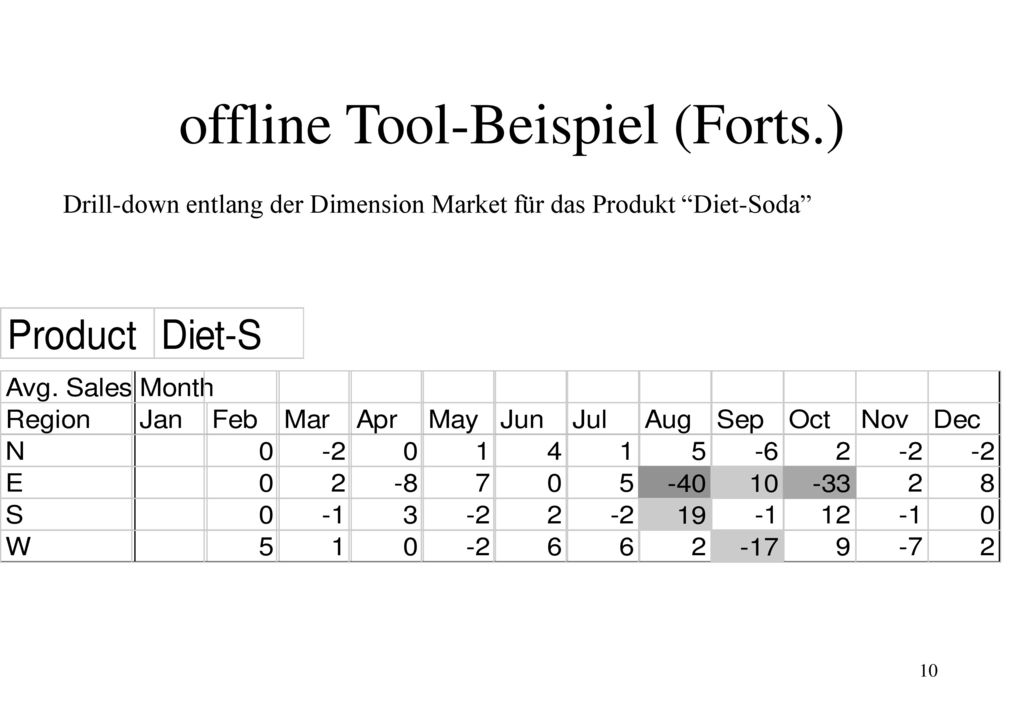Select the row label E

pyautogui.click(x=68, y=483)
